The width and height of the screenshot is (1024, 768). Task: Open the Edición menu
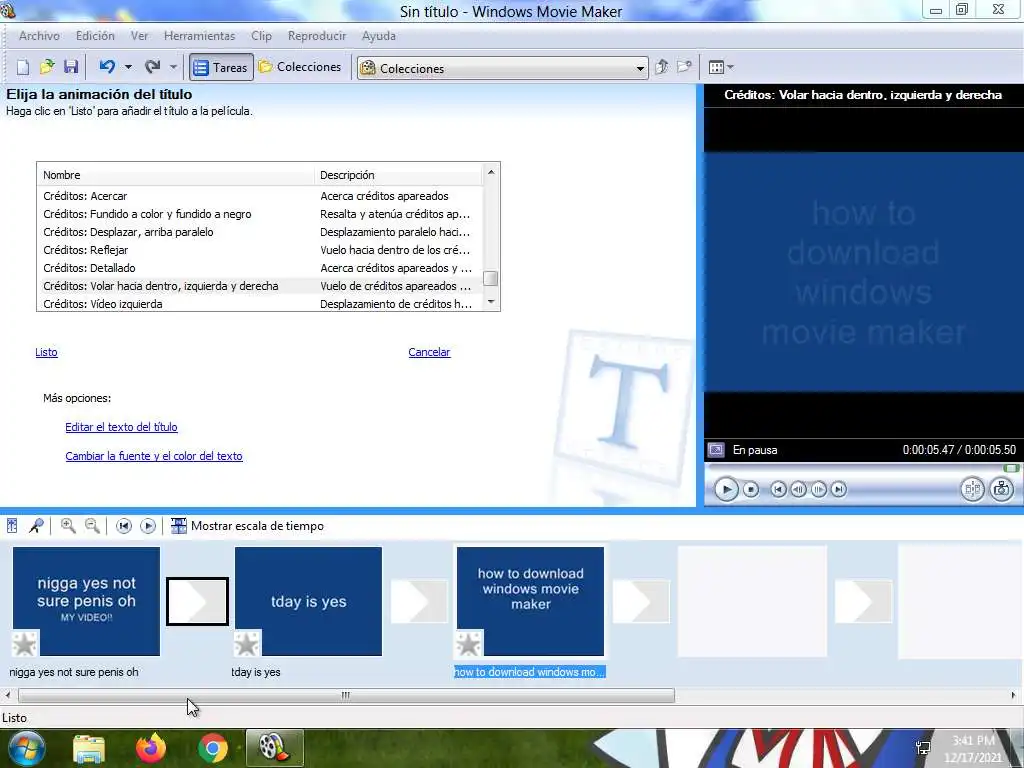point(95,36)
